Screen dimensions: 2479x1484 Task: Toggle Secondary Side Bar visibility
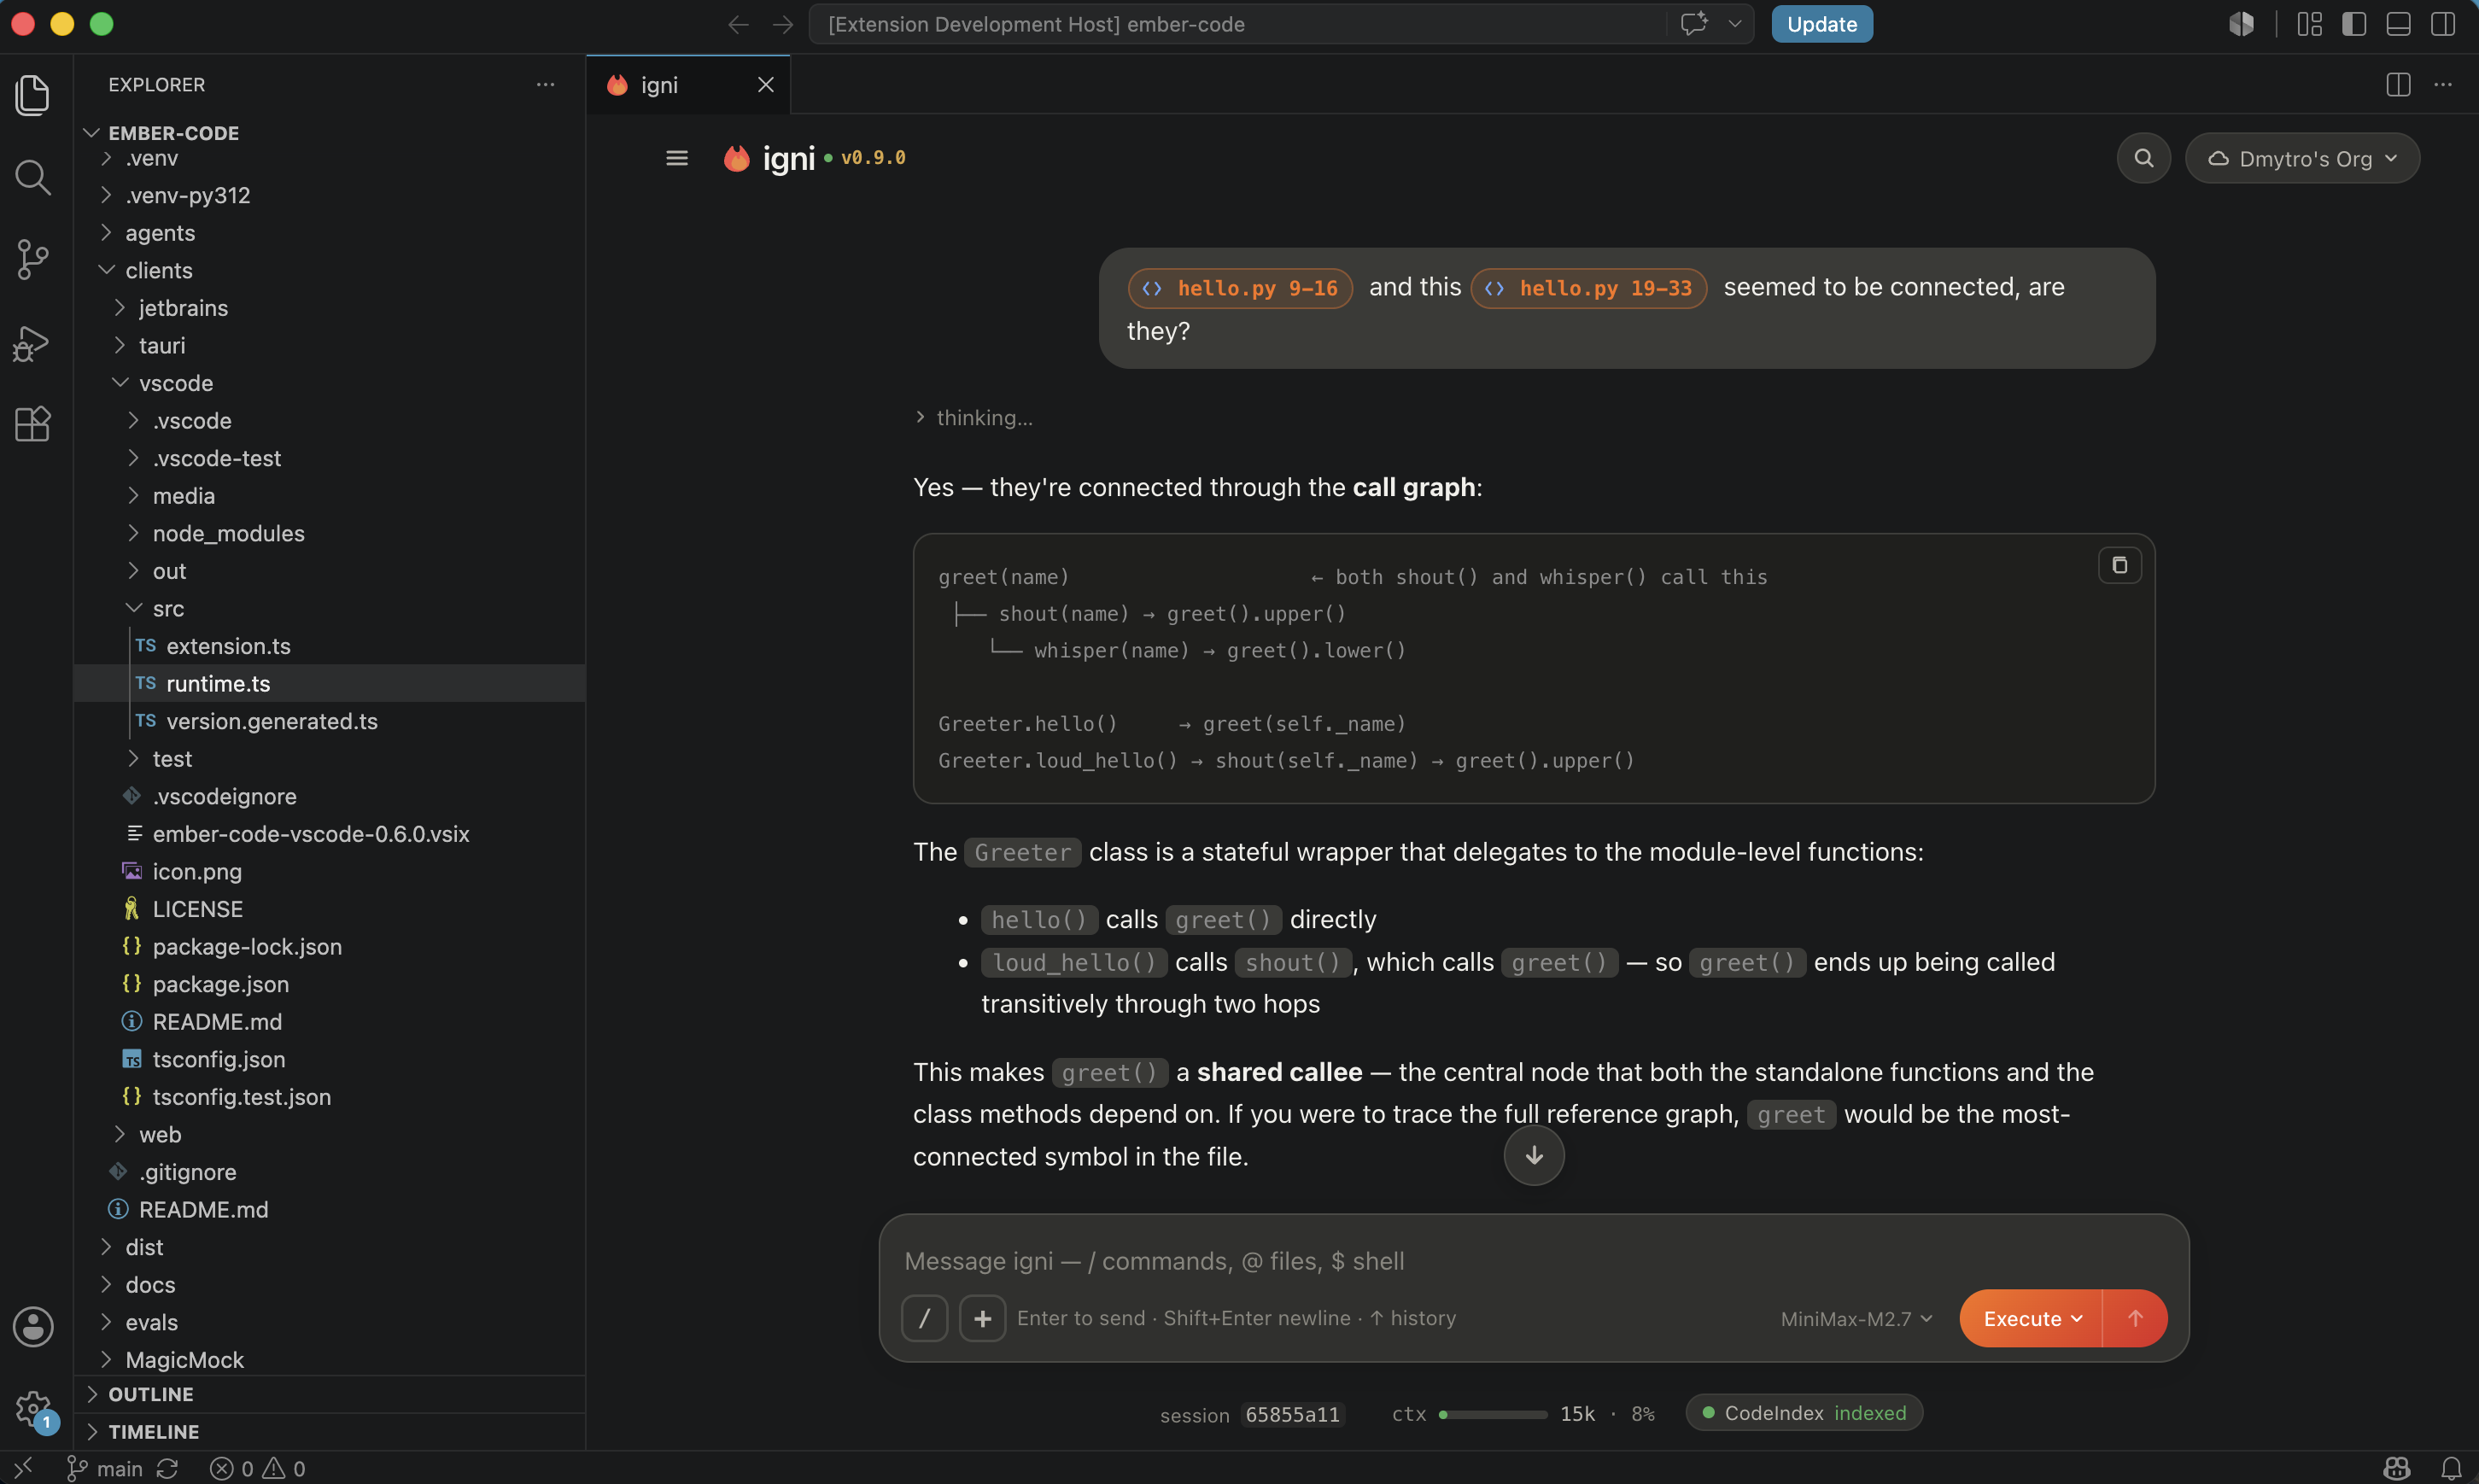coord(2443,24)
